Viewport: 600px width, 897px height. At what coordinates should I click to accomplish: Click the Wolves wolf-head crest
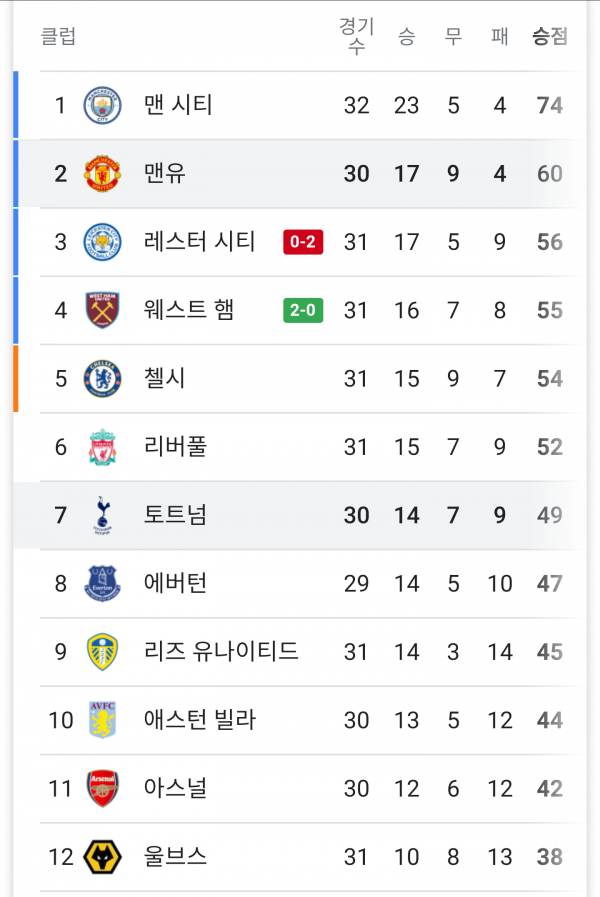click(x=102, y=857)
